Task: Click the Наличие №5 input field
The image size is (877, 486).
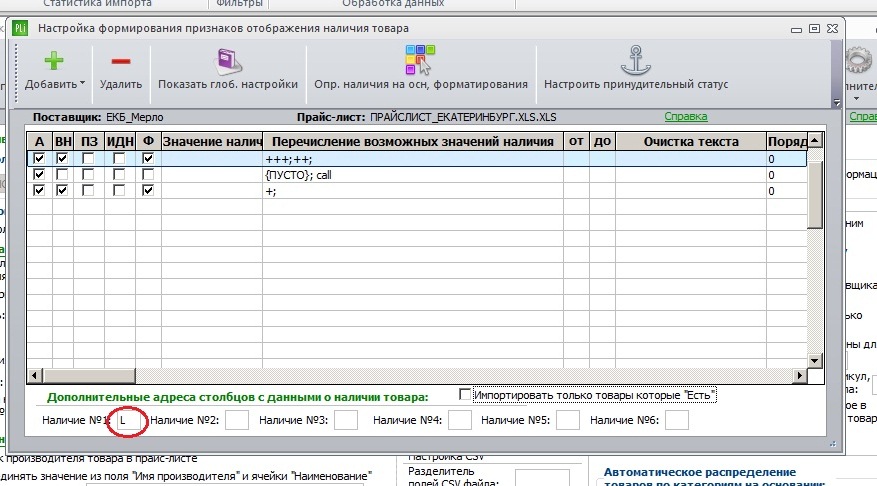Action: (568, 420)
